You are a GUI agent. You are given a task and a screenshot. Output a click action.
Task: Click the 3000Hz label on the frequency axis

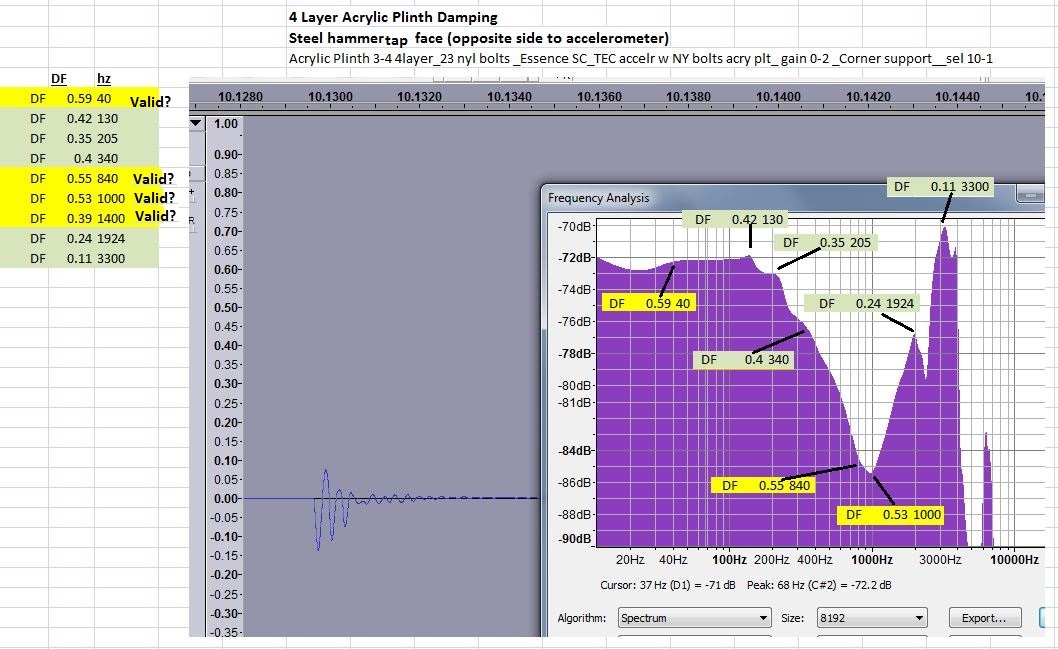(x=941, y=559)
